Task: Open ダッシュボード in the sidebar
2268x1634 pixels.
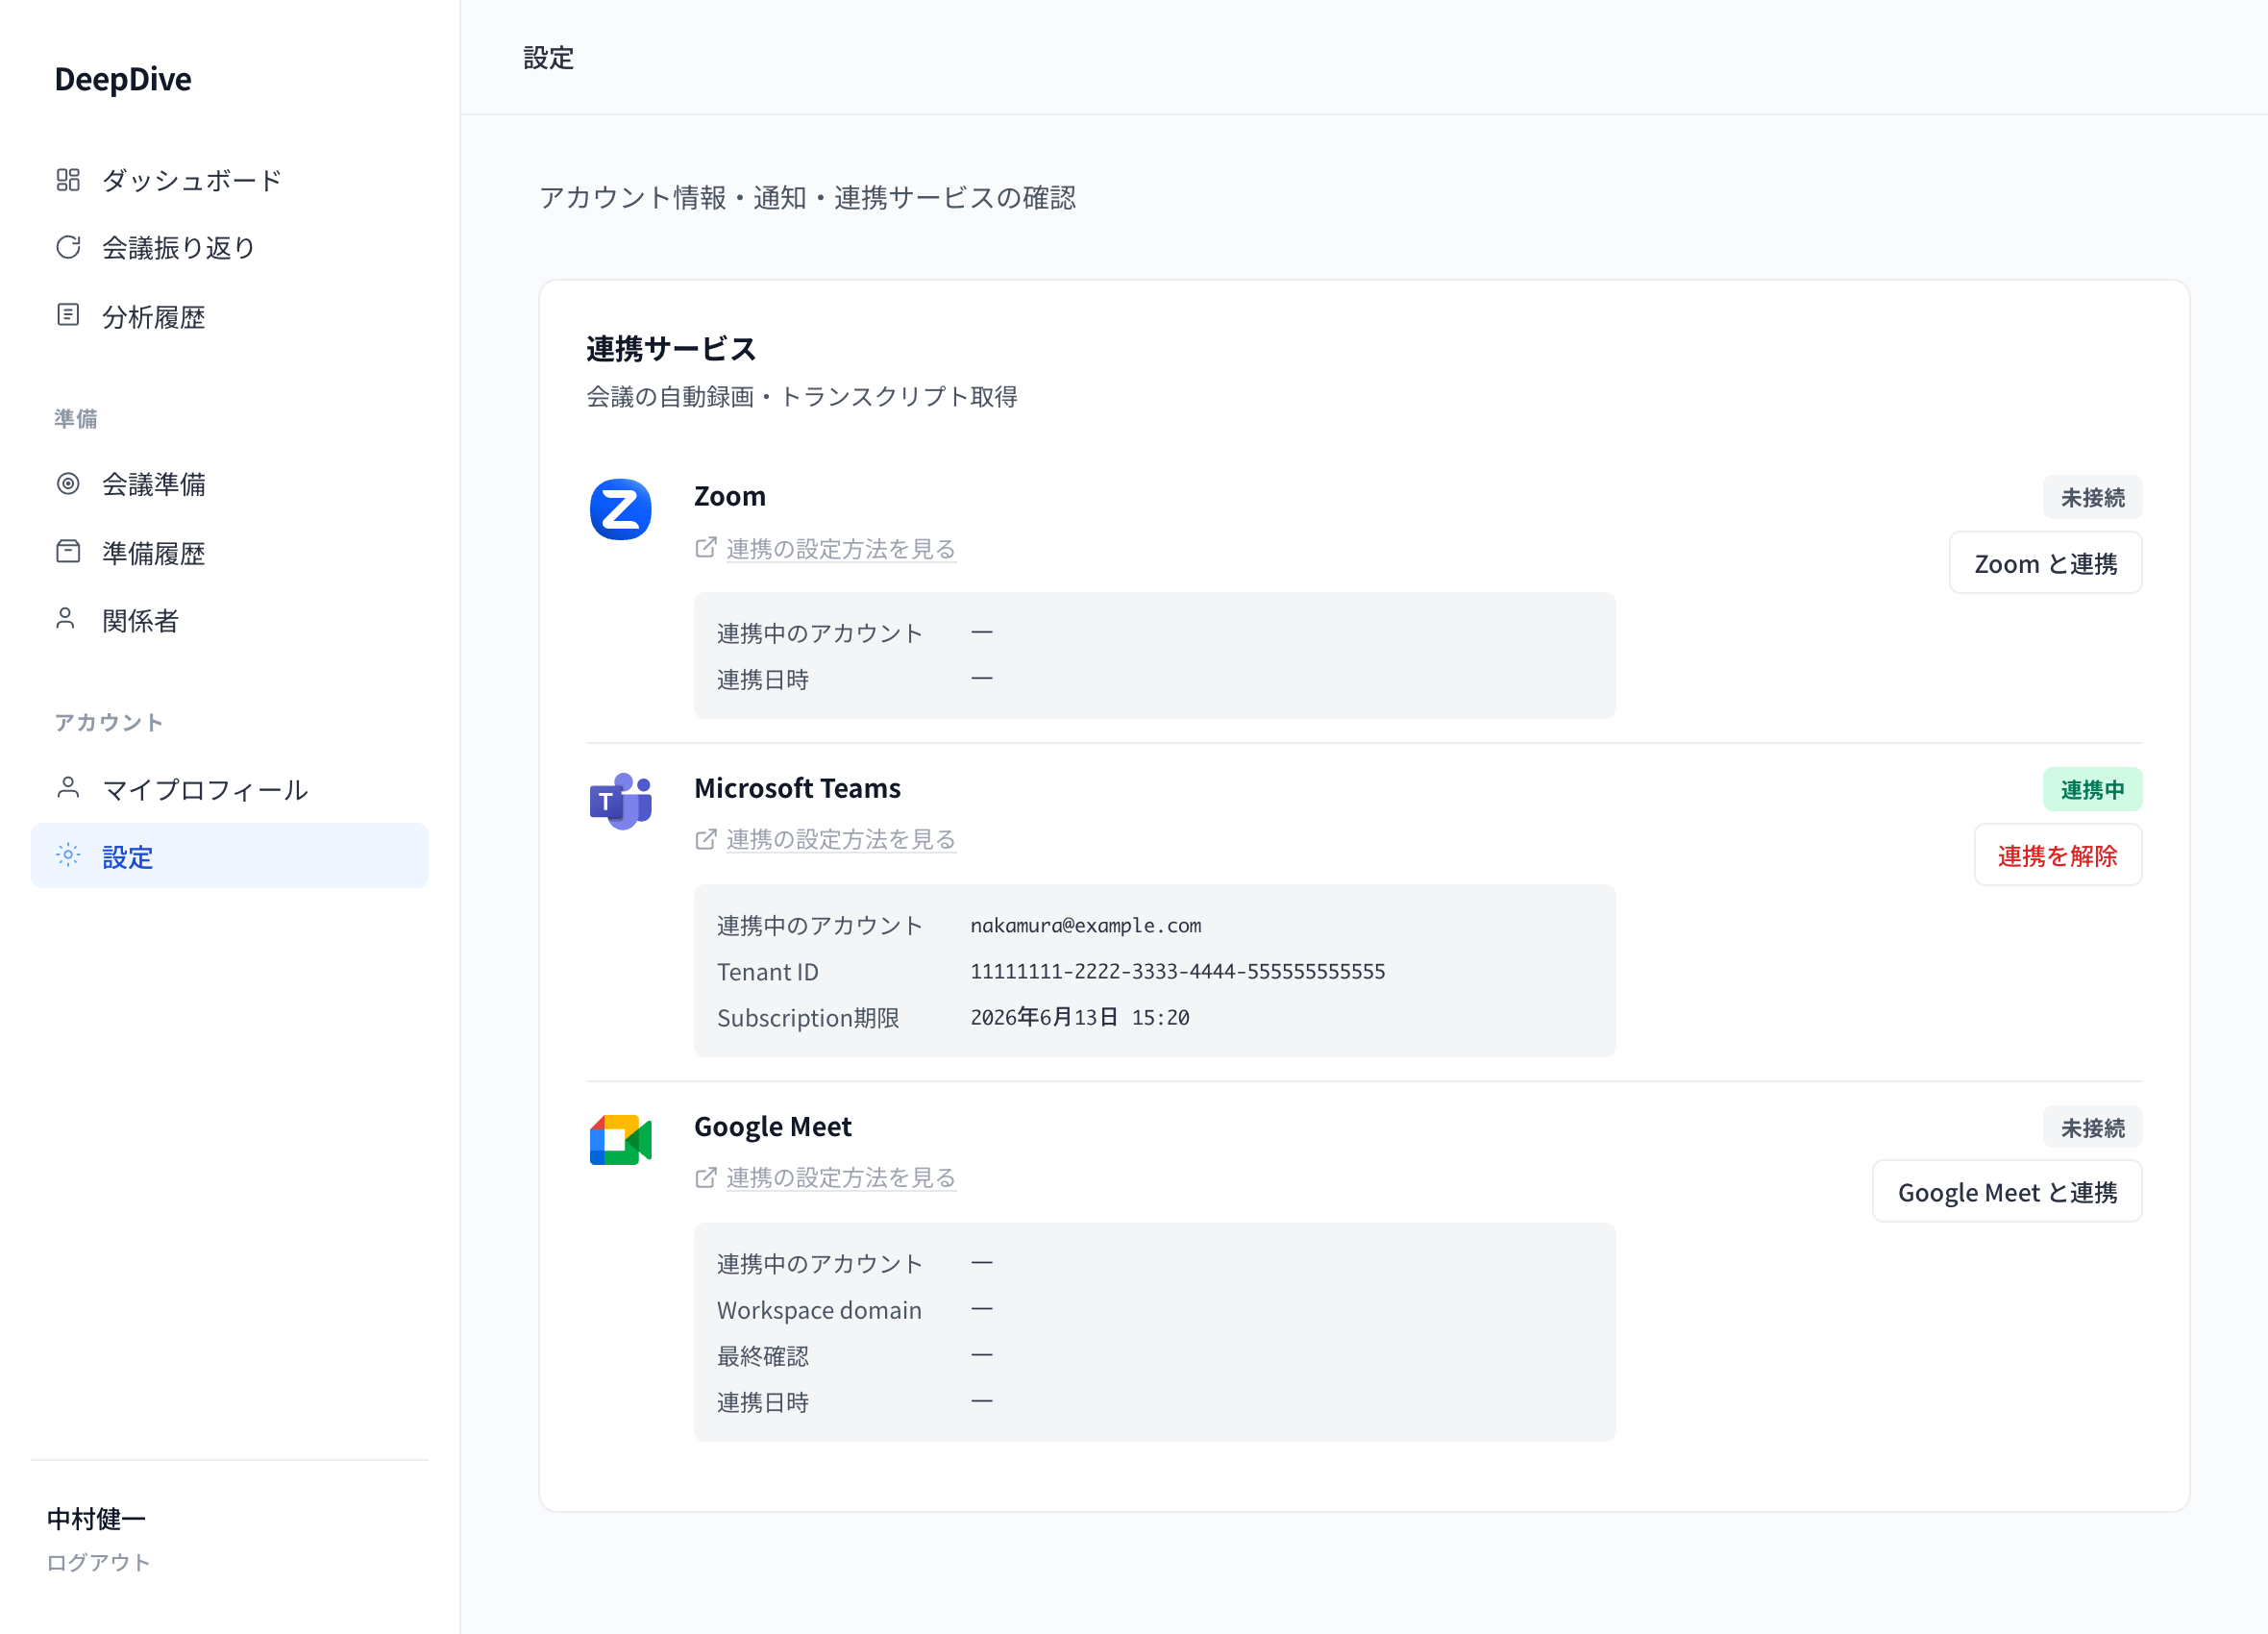Action: point(229,180)
